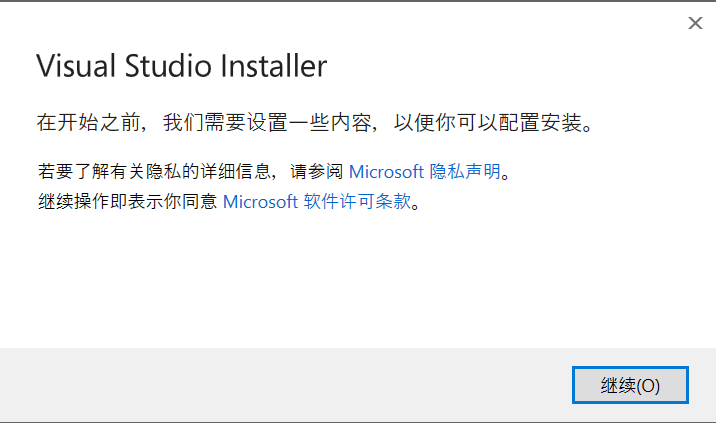Viewport: 716px width, 423px height.
Task: Click the 继续(O) continue button
Action: (x=630, y=385)
